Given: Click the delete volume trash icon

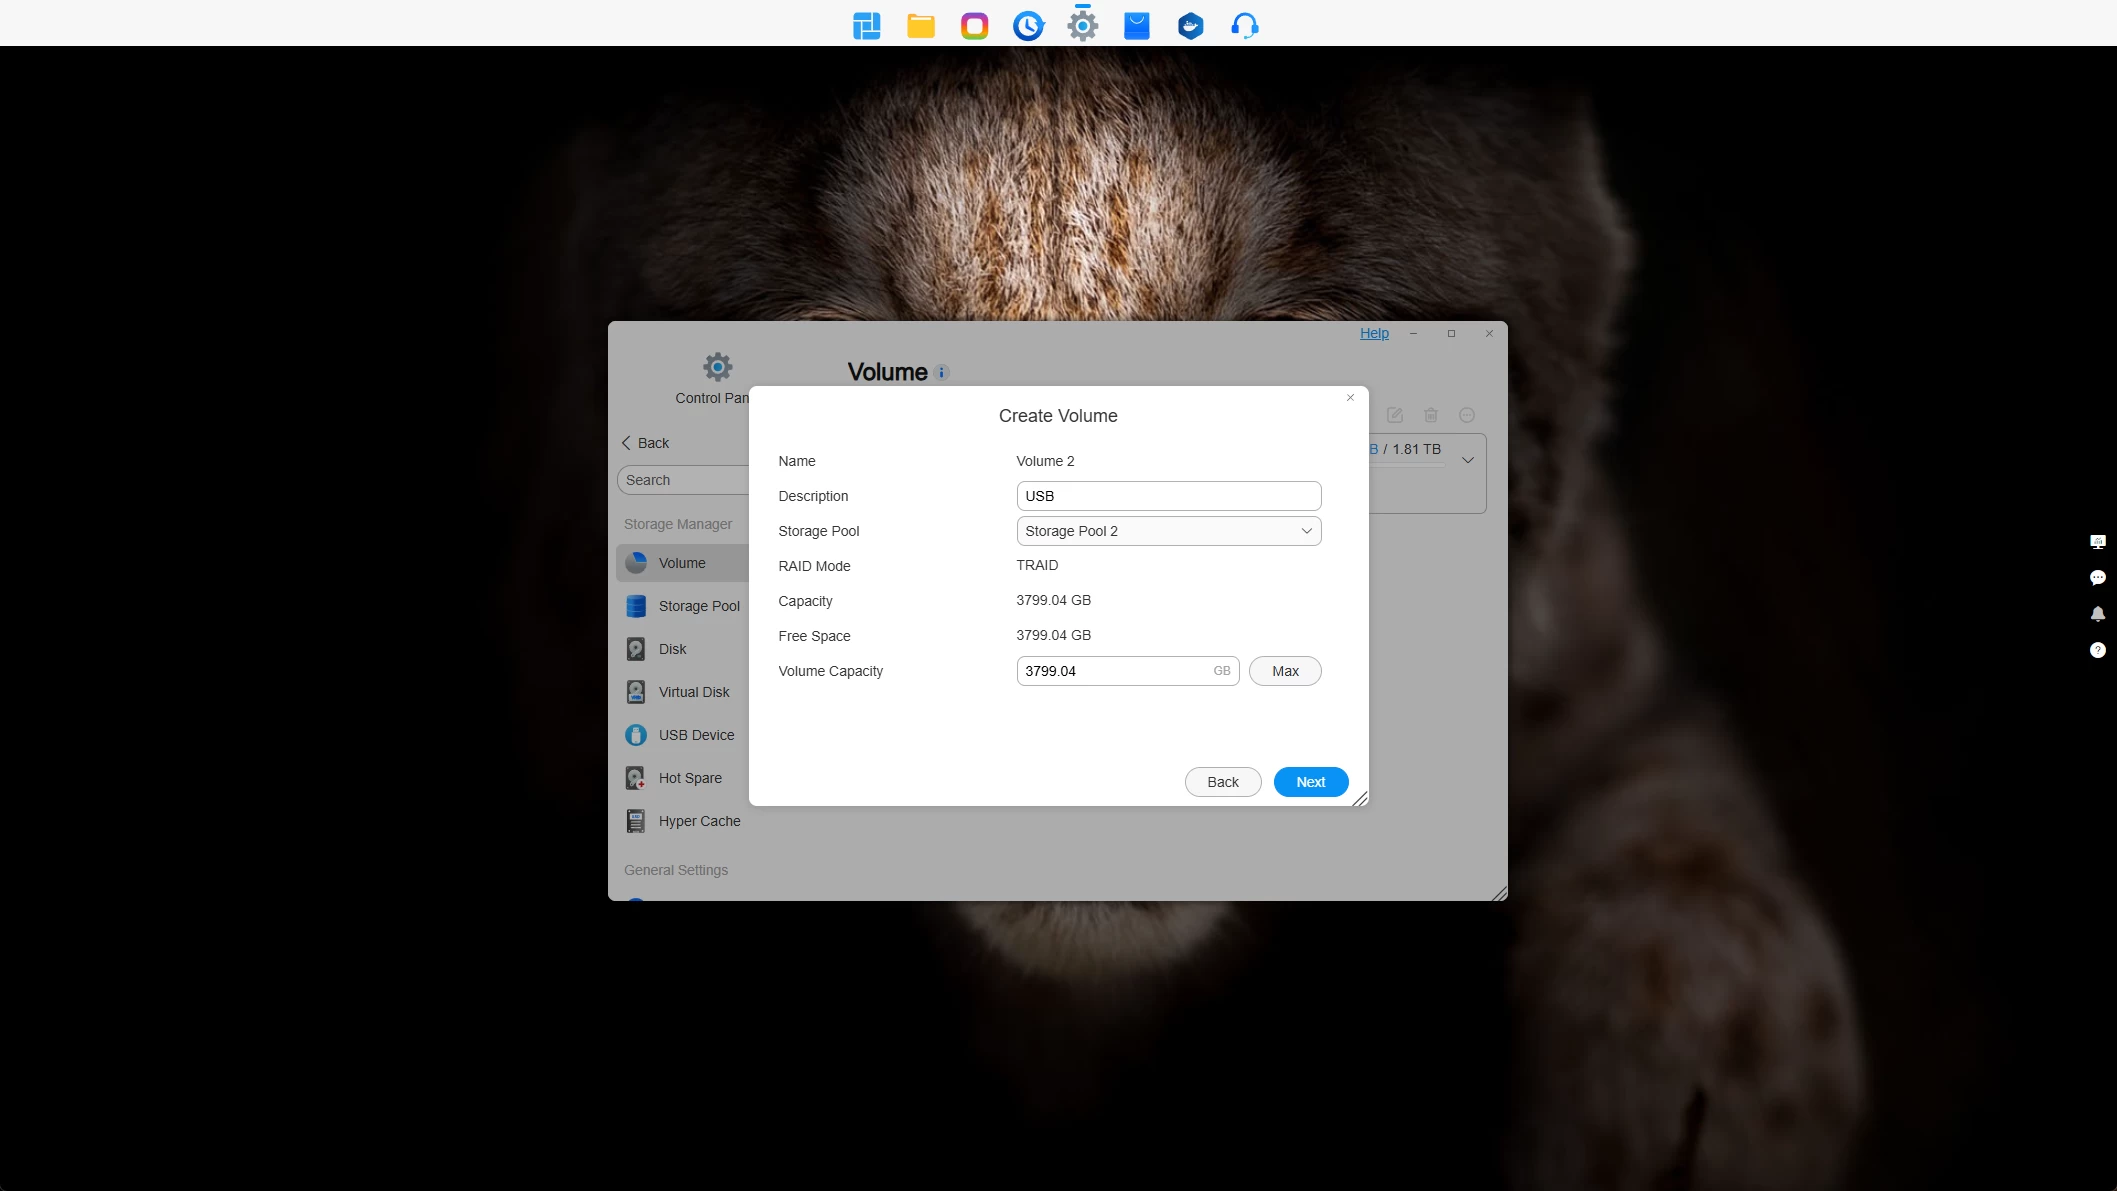Looking at the screenshot, I should pyautogui.click(x=1430, y=415).
